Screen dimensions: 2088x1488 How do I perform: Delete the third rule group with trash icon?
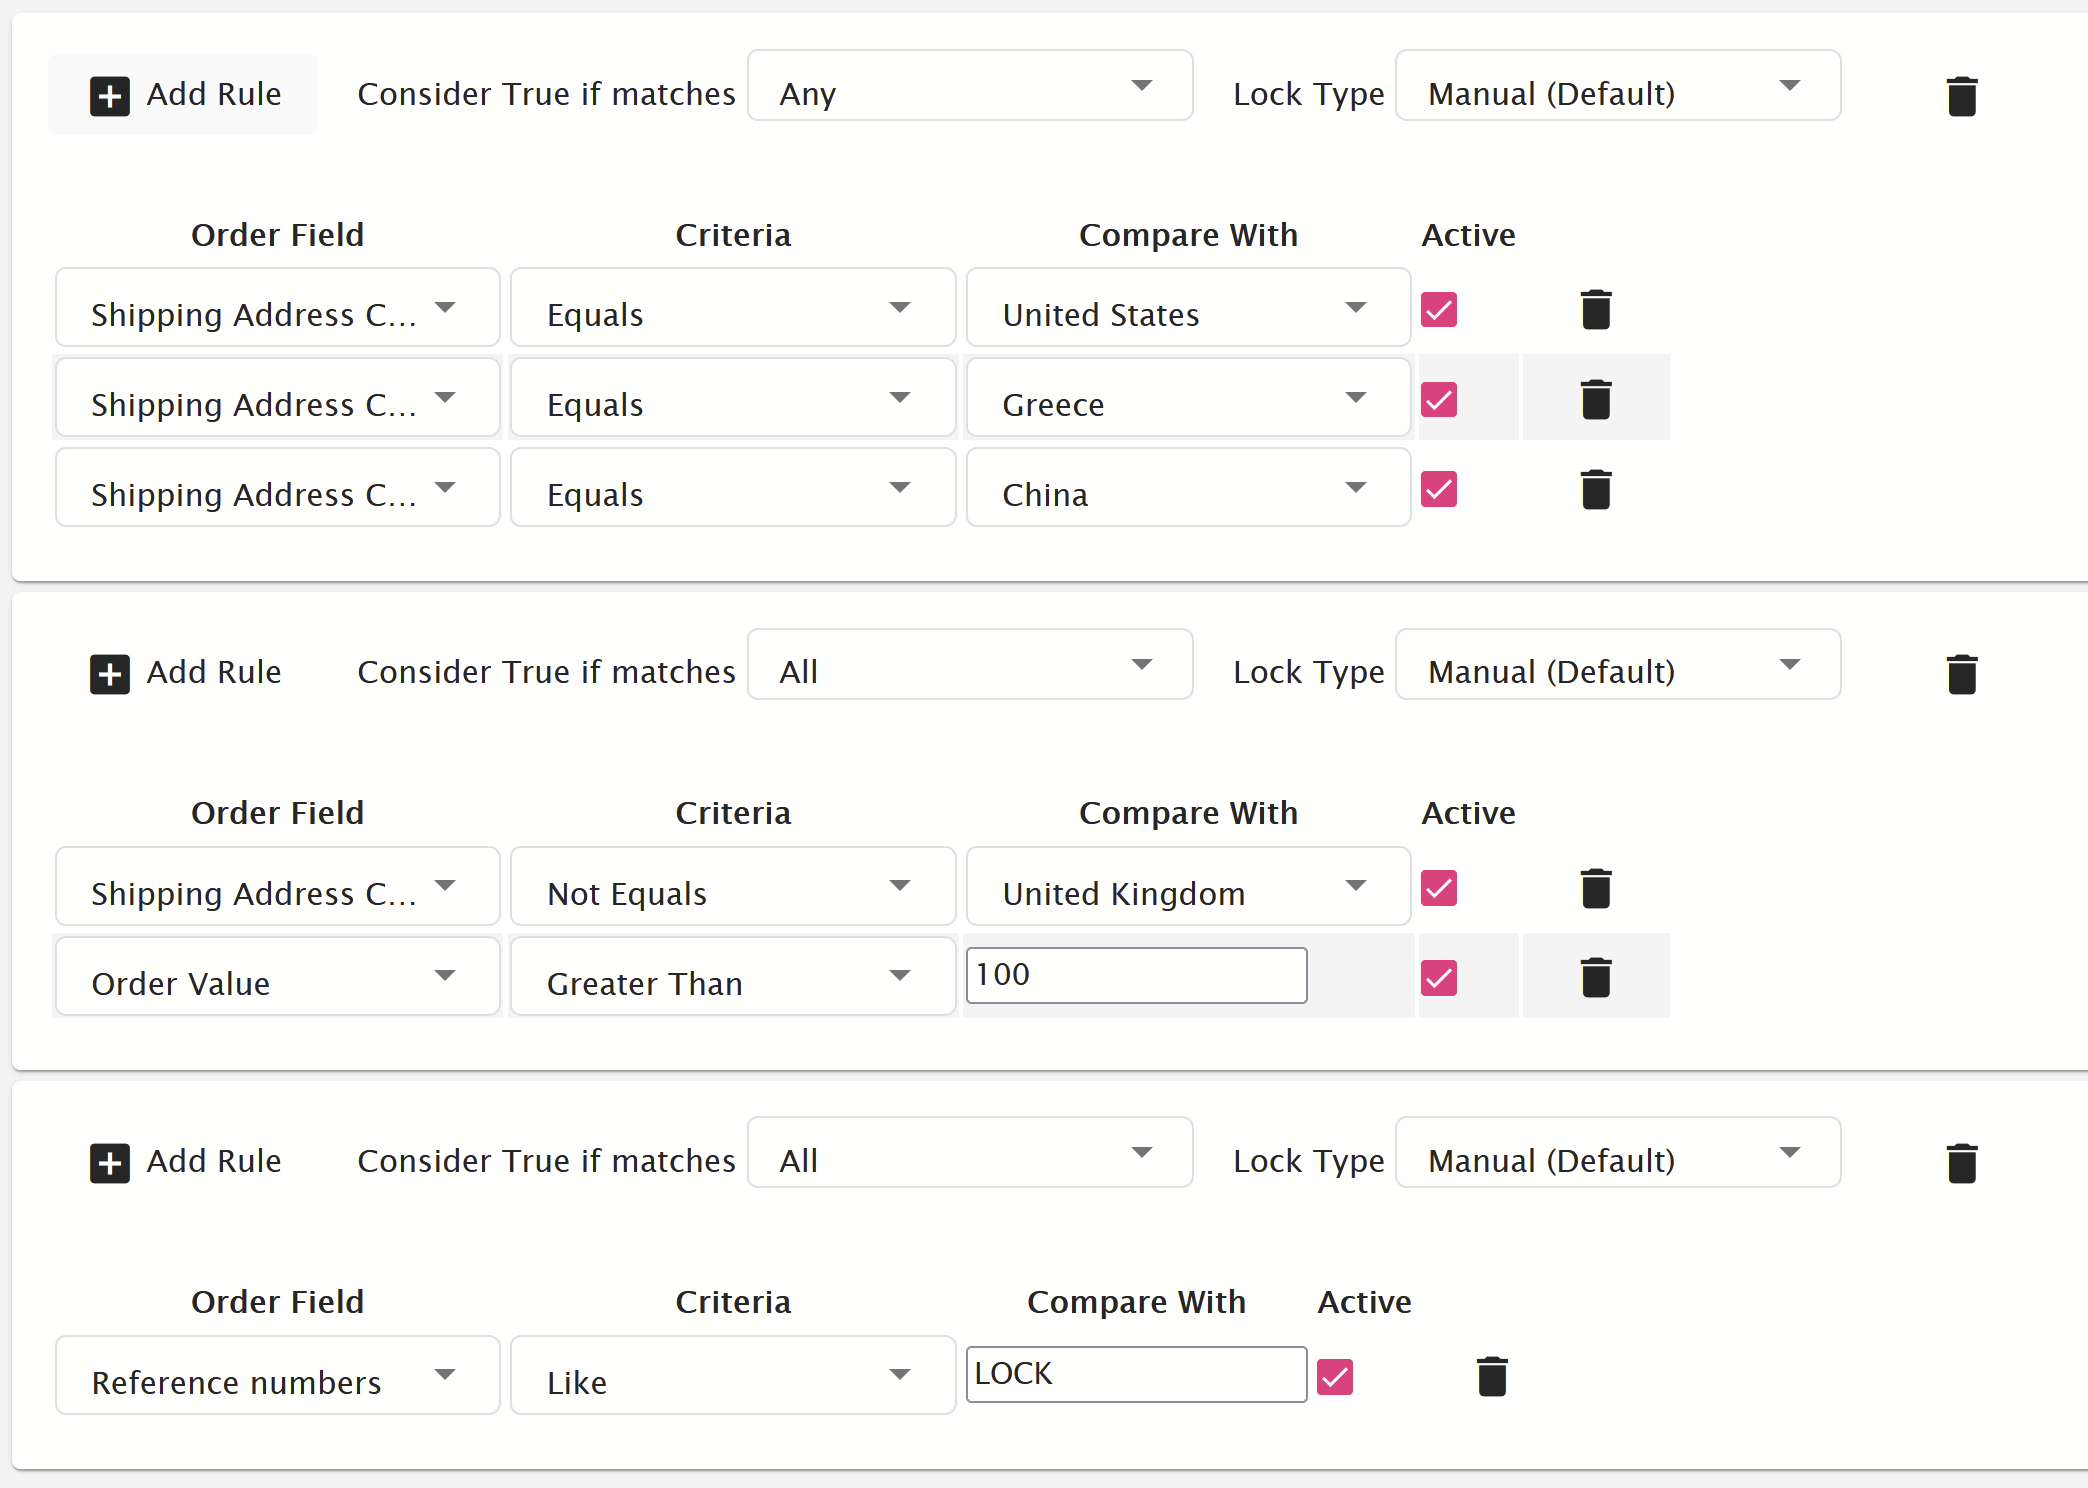(x=1962, y=1163)
